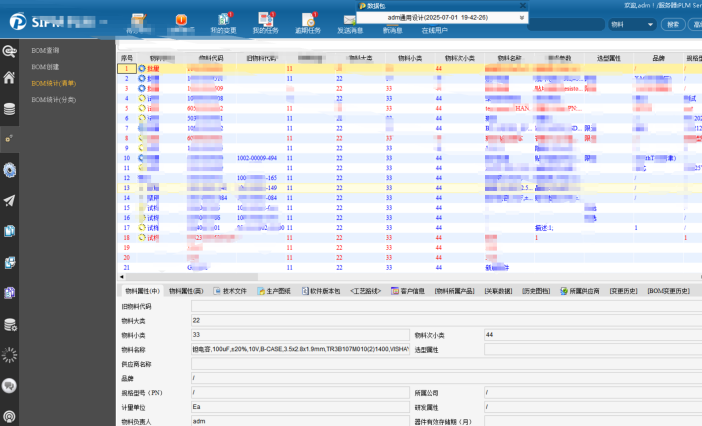Select BOM创建 in the side menu

click(x=45, y=66)
